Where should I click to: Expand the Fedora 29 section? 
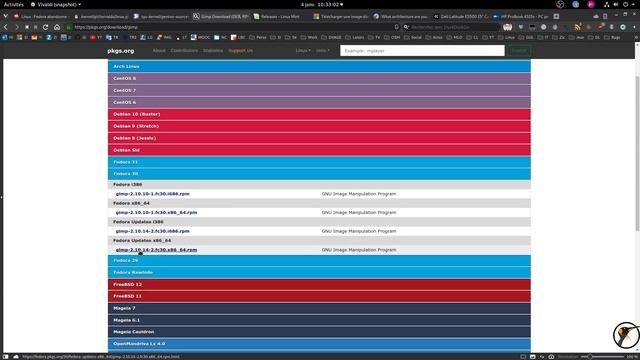319,260
